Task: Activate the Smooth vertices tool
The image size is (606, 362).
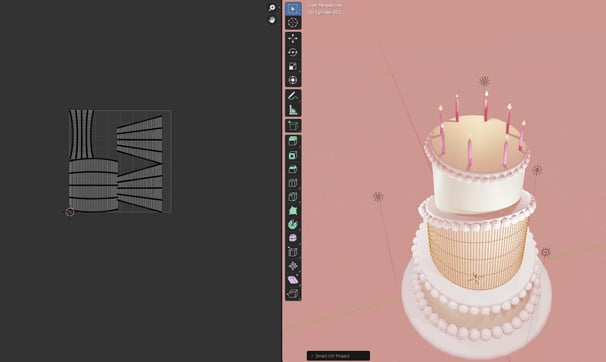Action: pyautogui.click(x=293, y=238)
